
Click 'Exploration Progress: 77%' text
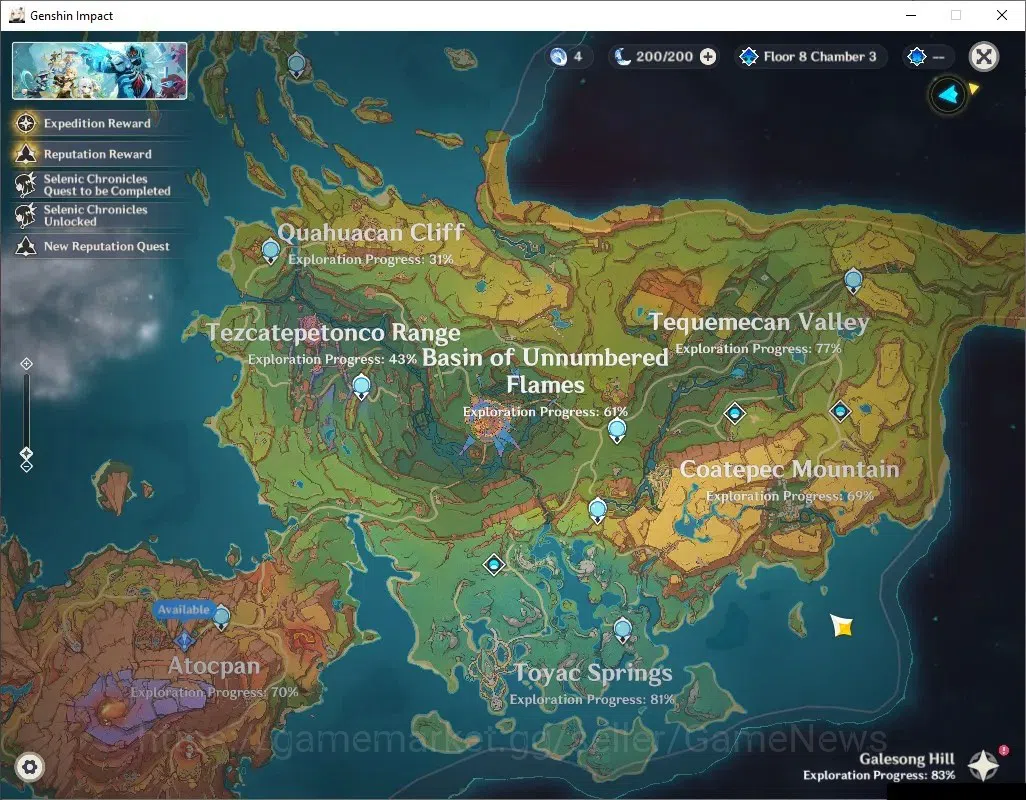coord(758,349)
